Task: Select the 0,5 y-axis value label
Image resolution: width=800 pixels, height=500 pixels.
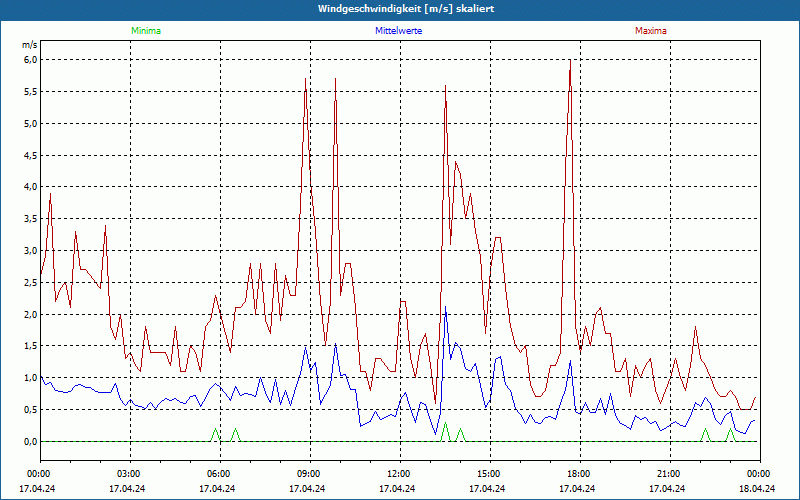Action: click(x=29, y=410)
